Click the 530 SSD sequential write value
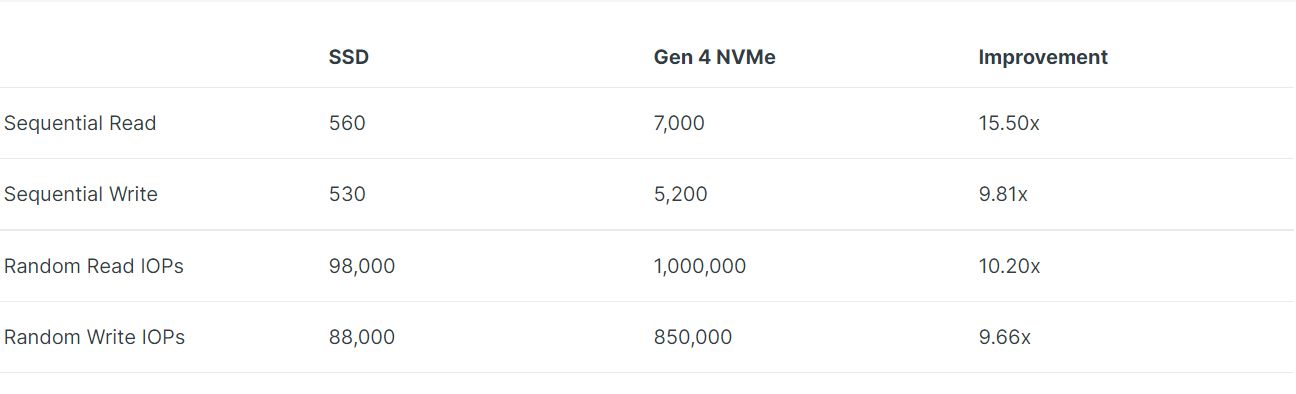Viewport: 1296px width, 394px height. 347,194
